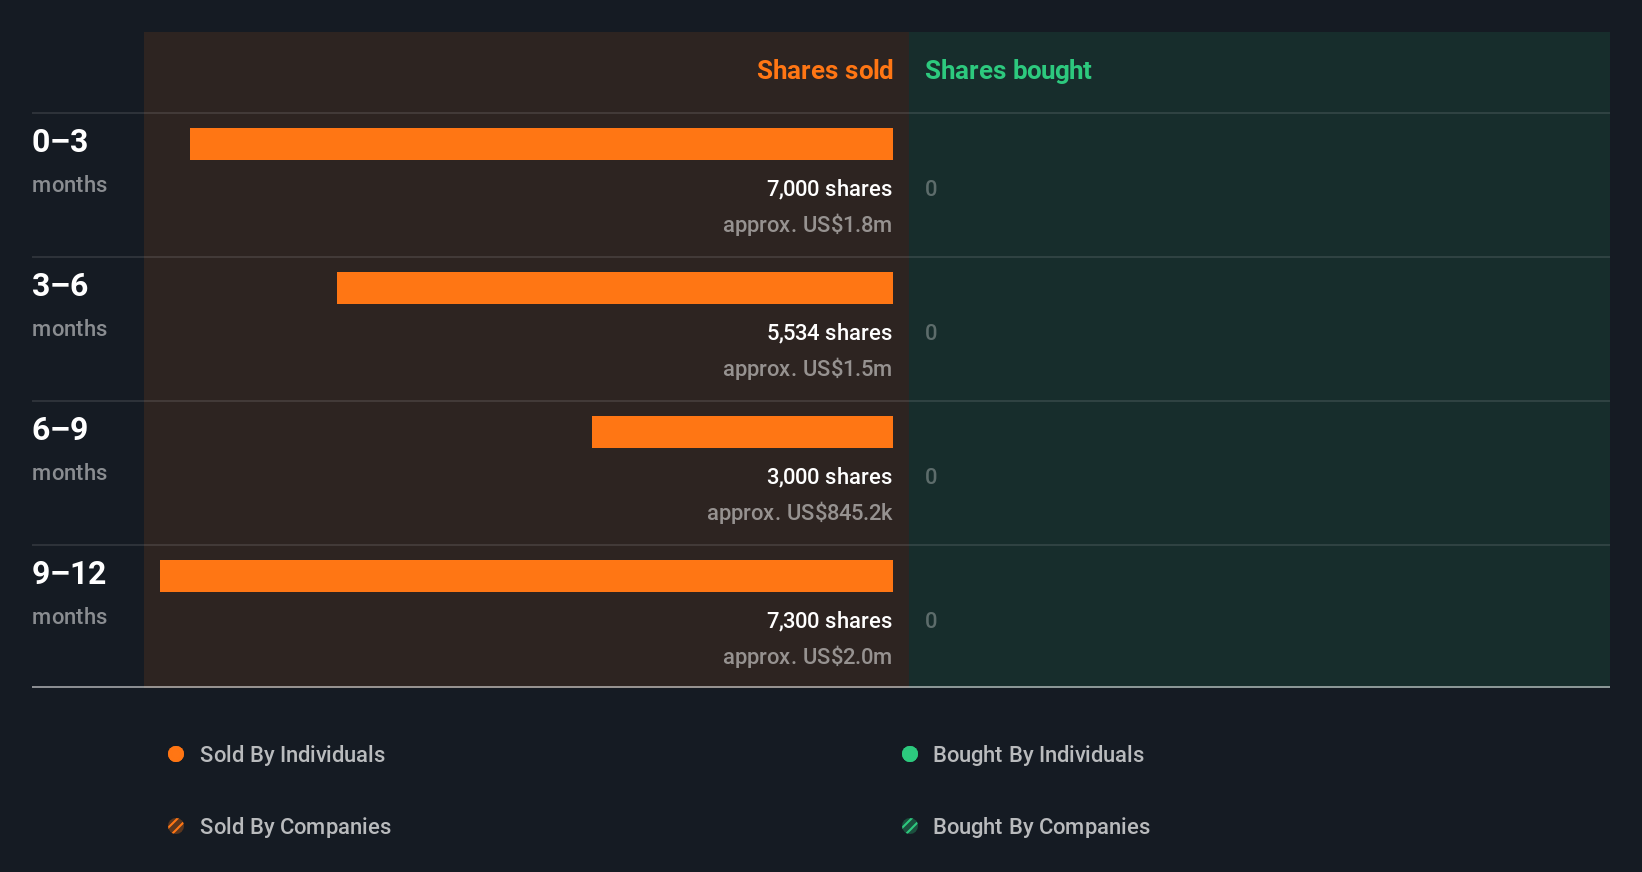This screenshot has height=872, width=1642.
Task: Click the 7,300 shares value
Action: click(829, 620)
